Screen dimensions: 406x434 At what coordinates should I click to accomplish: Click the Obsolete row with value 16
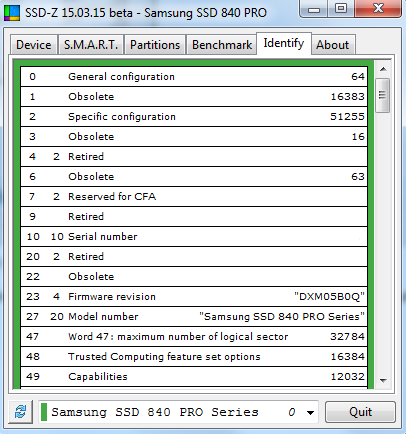click(x=194, y=137)
